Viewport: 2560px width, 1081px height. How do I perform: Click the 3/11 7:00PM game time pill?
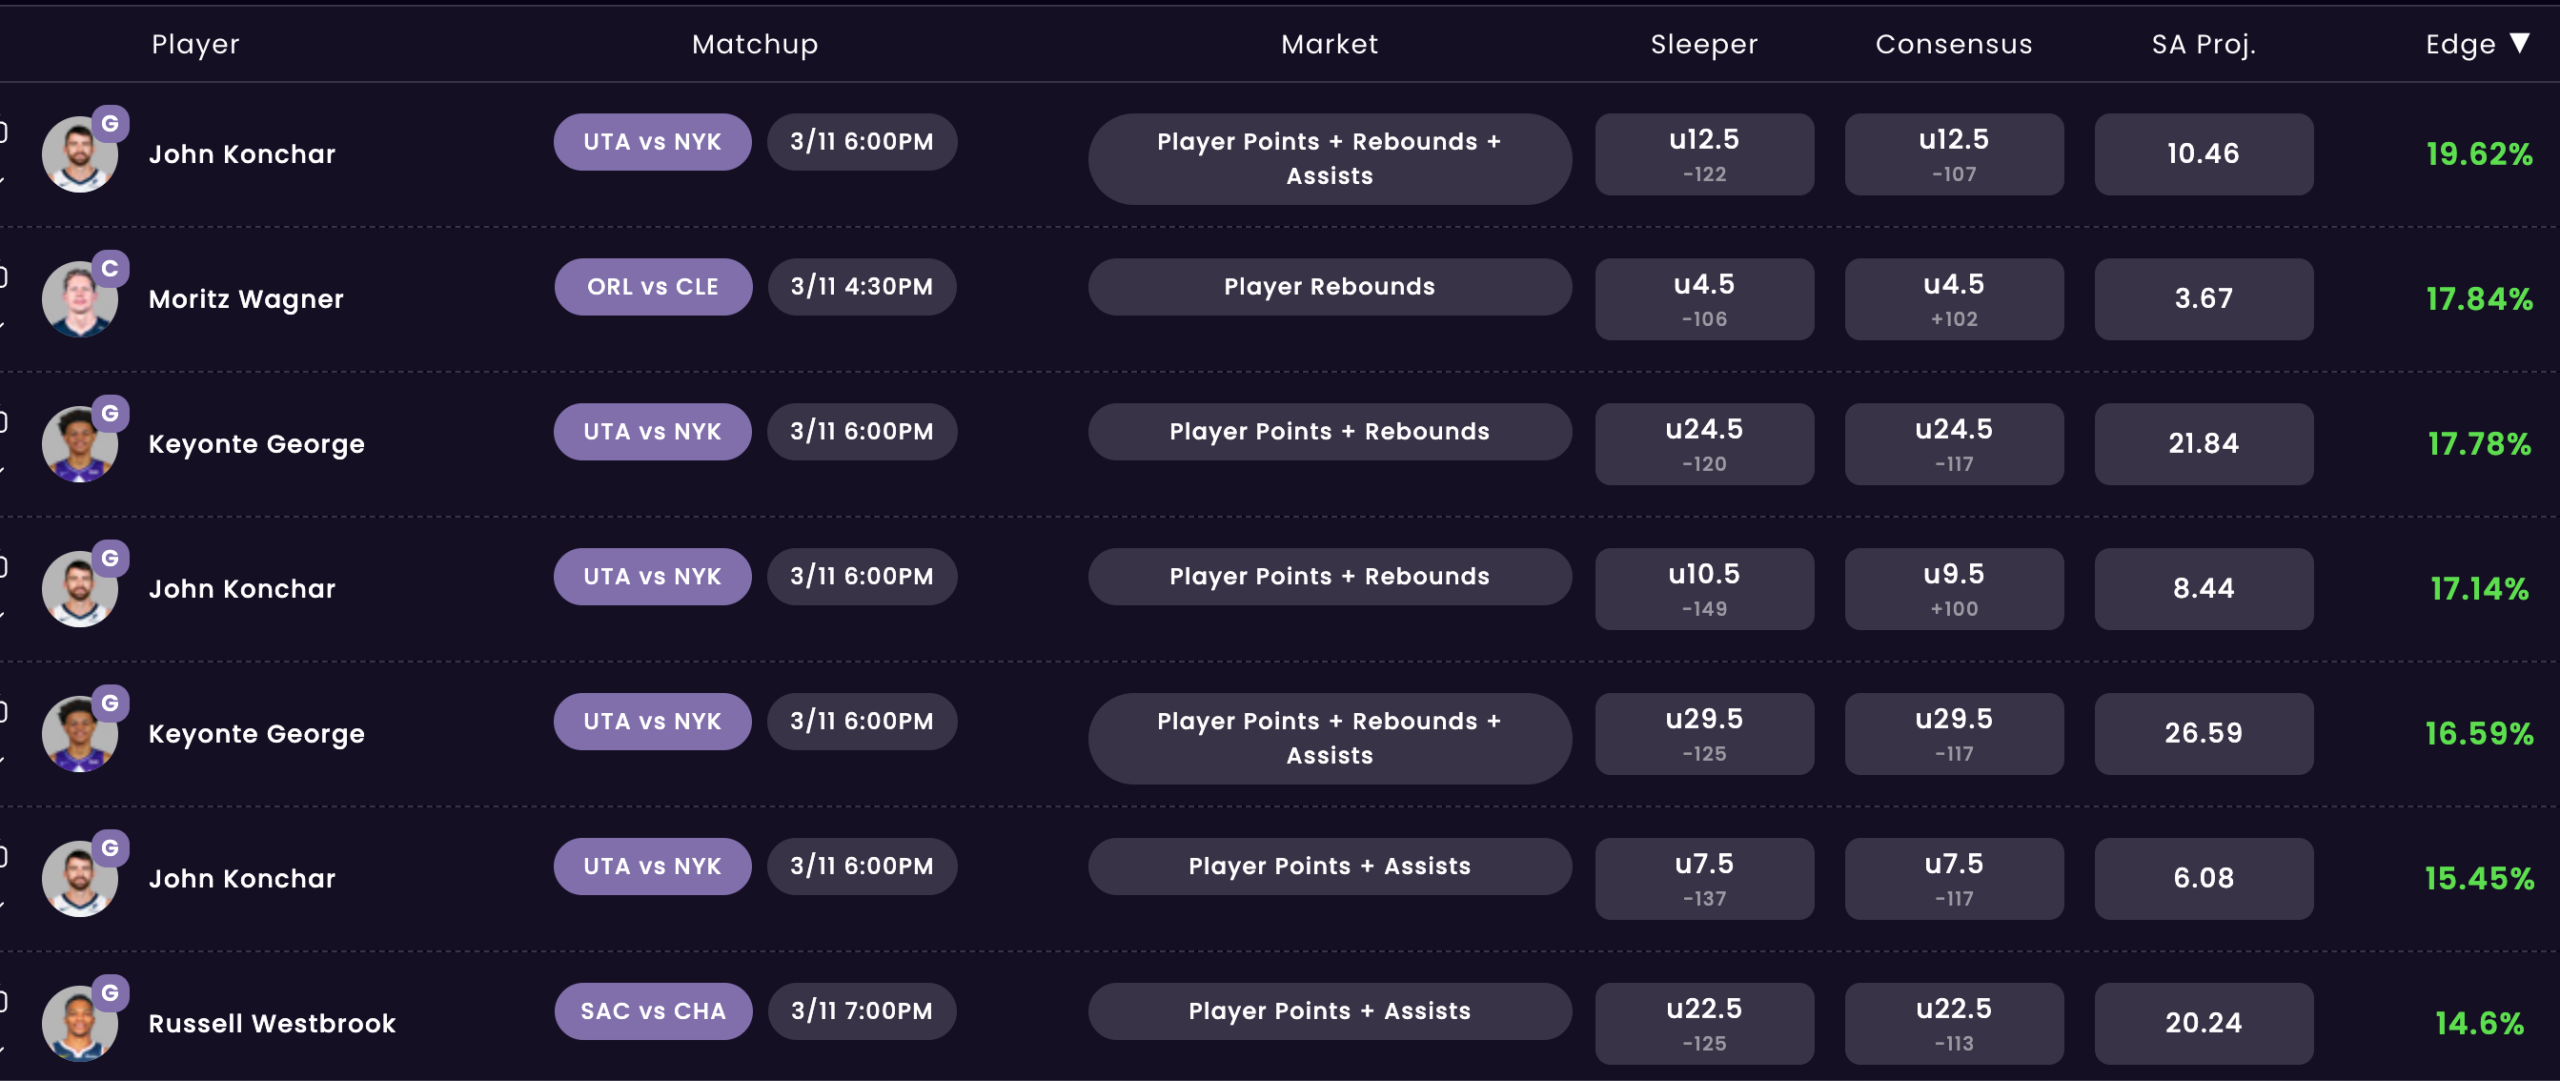tap(861, 1011)
